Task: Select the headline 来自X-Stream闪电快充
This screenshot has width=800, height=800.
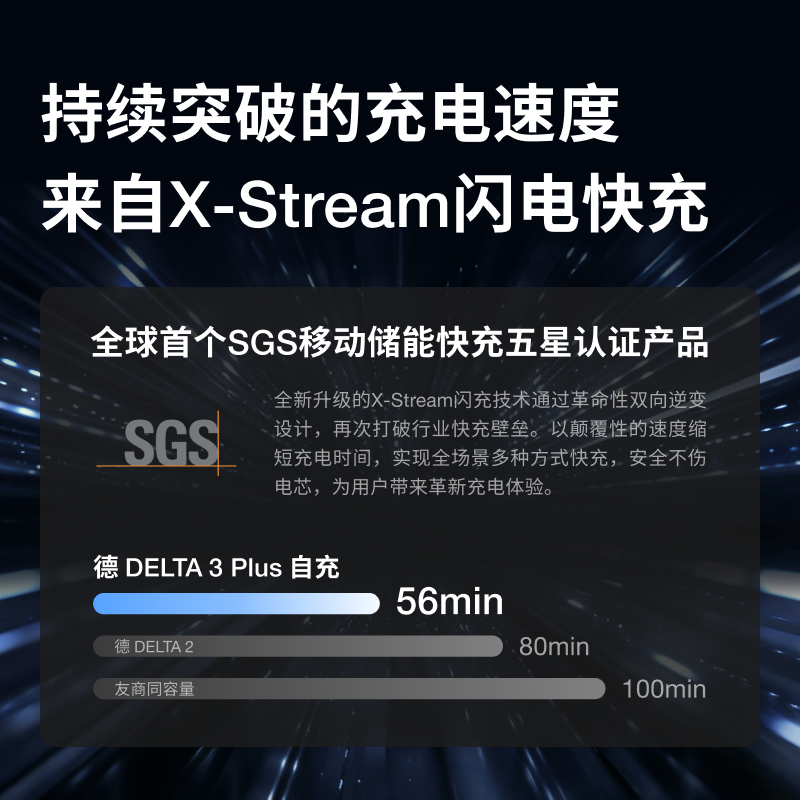Action: tap(374, 202)
